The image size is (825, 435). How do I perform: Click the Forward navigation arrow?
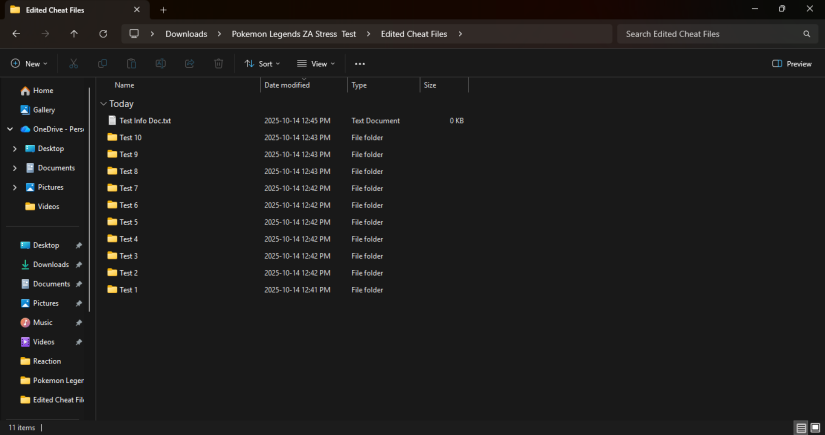pos(45,34)
